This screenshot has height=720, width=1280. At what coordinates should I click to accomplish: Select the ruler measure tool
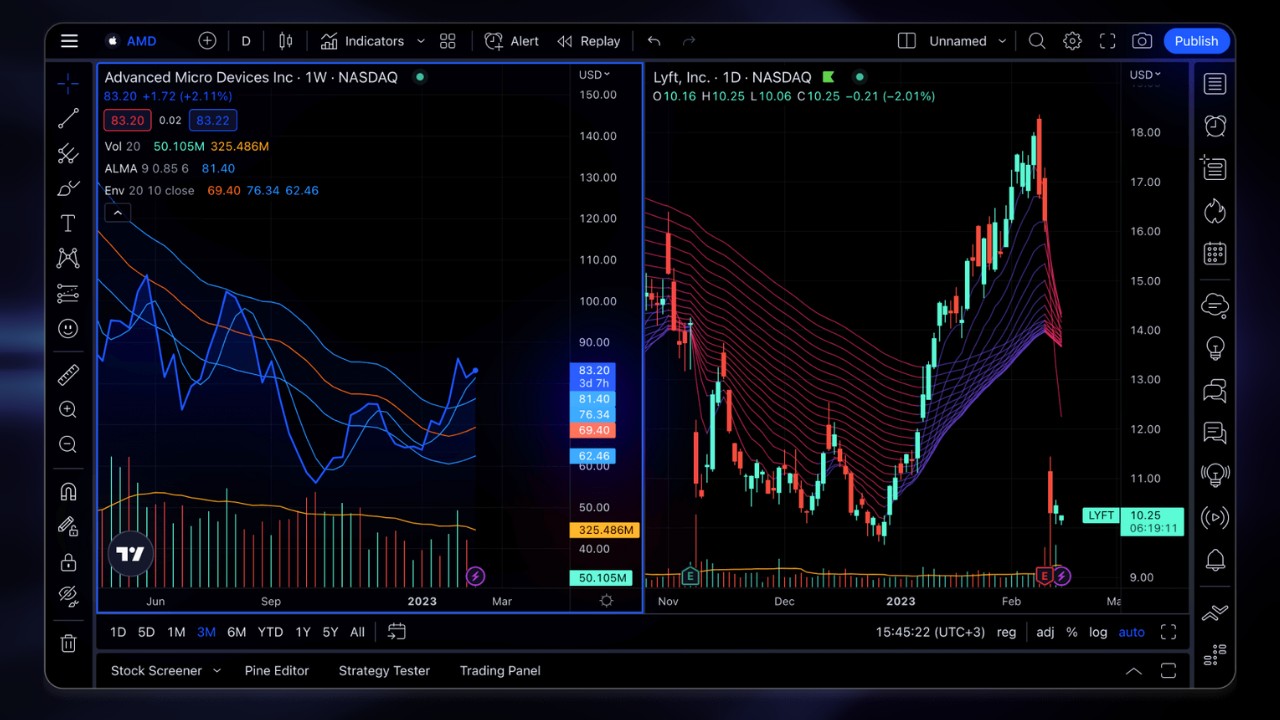pos(68,374)
